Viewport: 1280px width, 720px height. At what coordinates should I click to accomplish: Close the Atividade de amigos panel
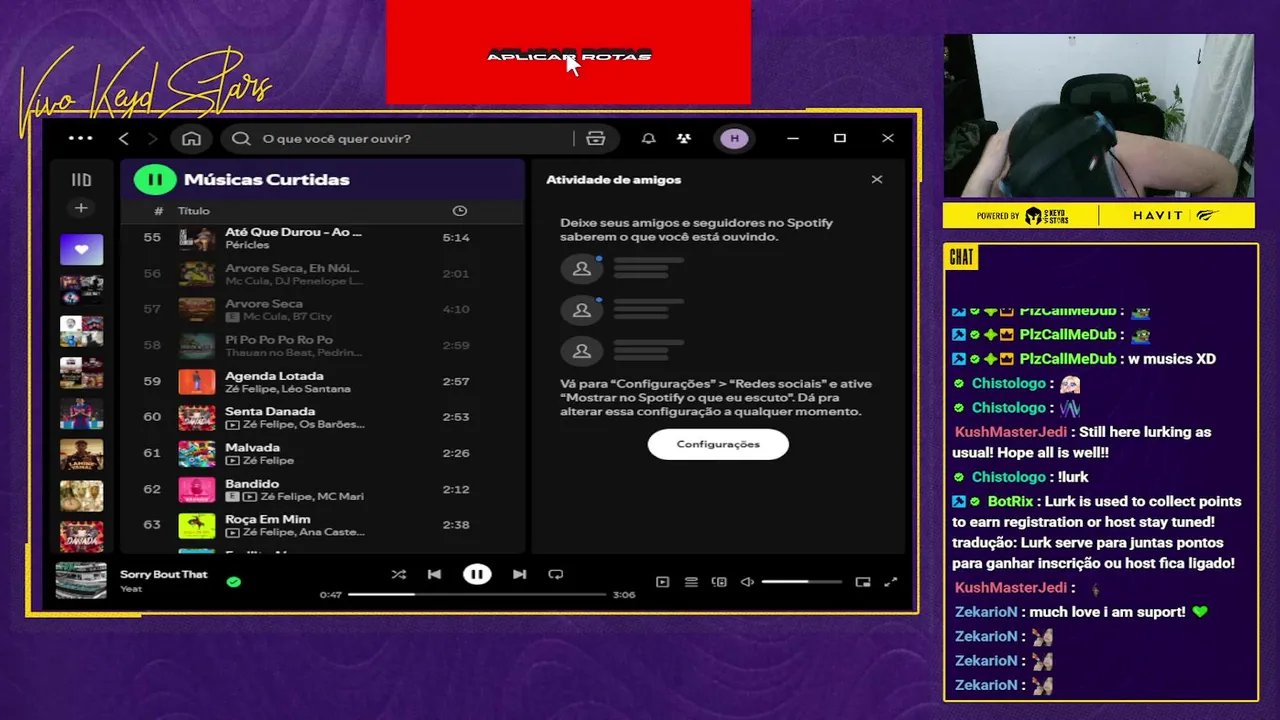pyautogui.click(x=877, y=180)
